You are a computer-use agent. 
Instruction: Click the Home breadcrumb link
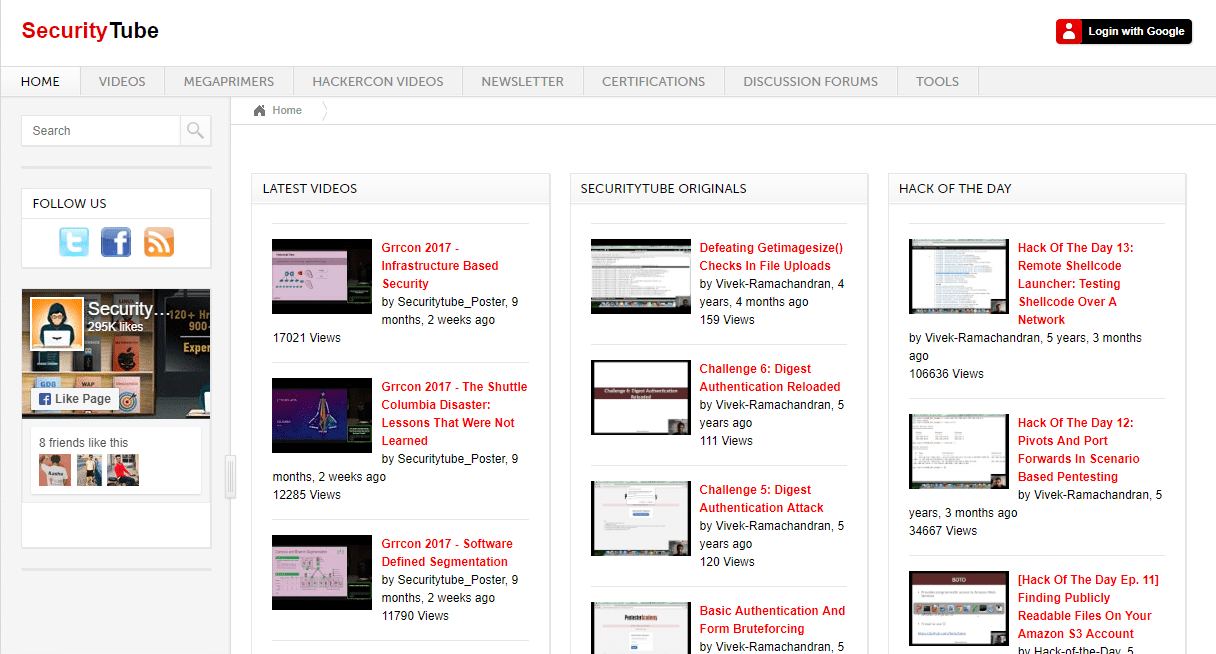point(287,111)
